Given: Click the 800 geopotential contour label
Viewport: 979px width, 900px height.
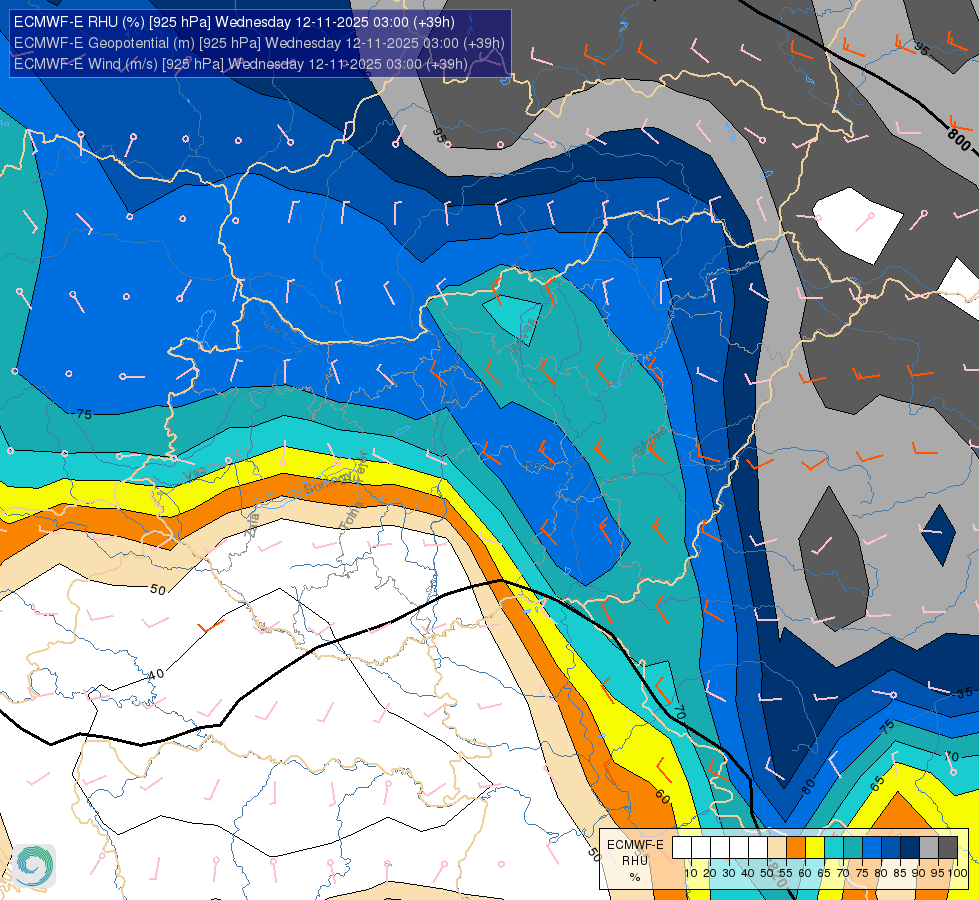Looking at the screenshot, I should (x=958, y=139).
